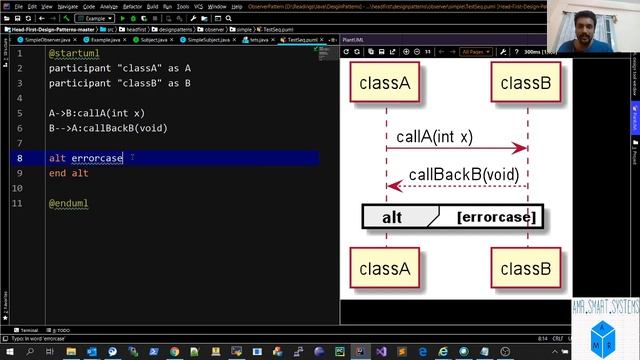Close the SimpleObserver.java tab
Image resolution: width=640 pixels, height=360 pixels.
click(x=75, y=40)
